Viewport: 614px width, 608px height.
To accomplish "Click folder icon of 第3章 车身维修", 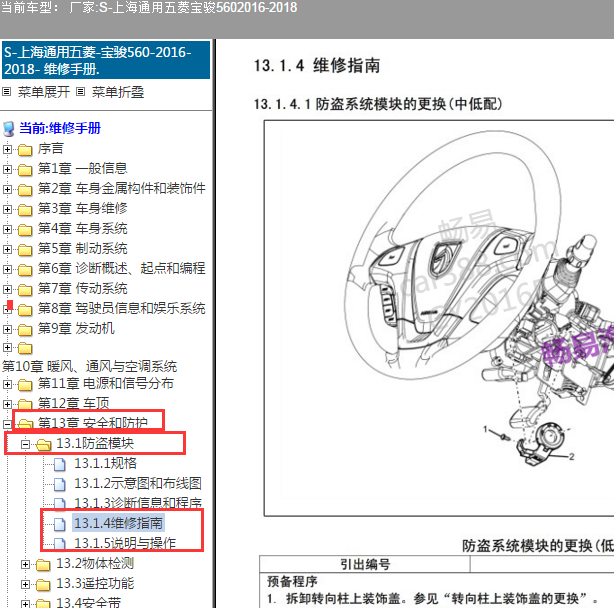I will pyautogui.click(x=25, y=209).
